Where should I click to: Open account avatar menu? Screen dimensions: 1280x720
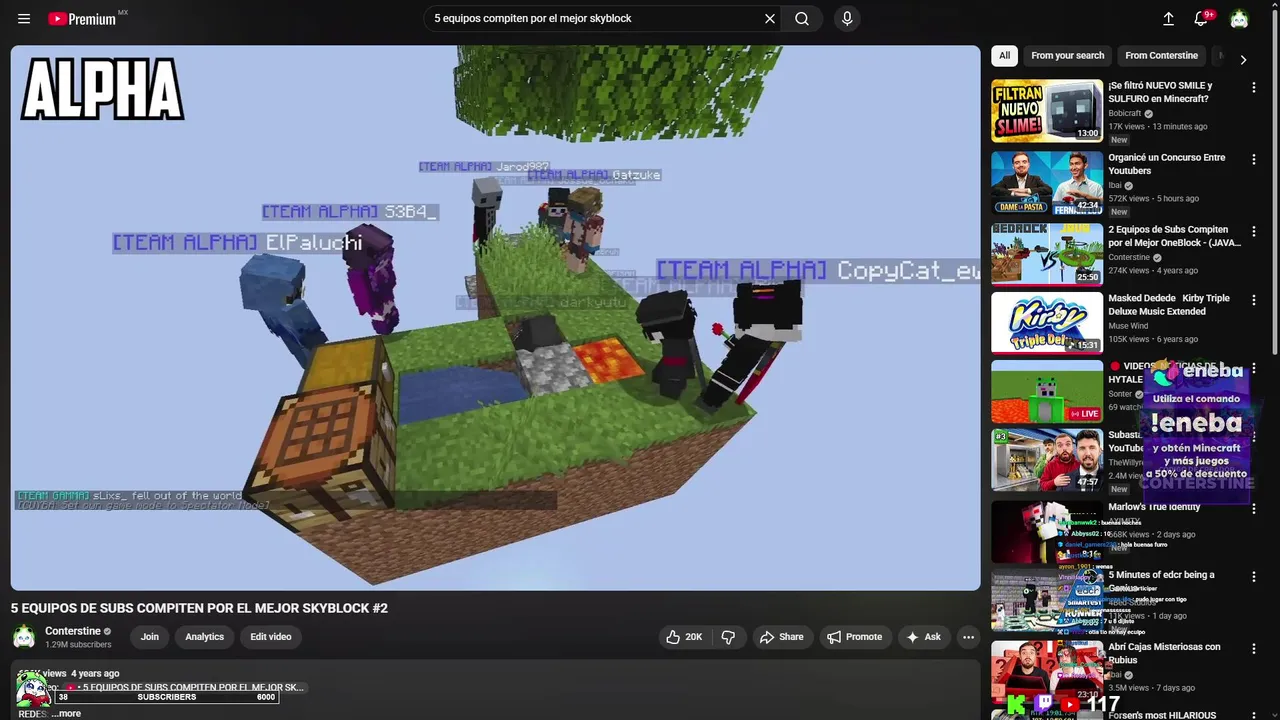point(1239,18)
